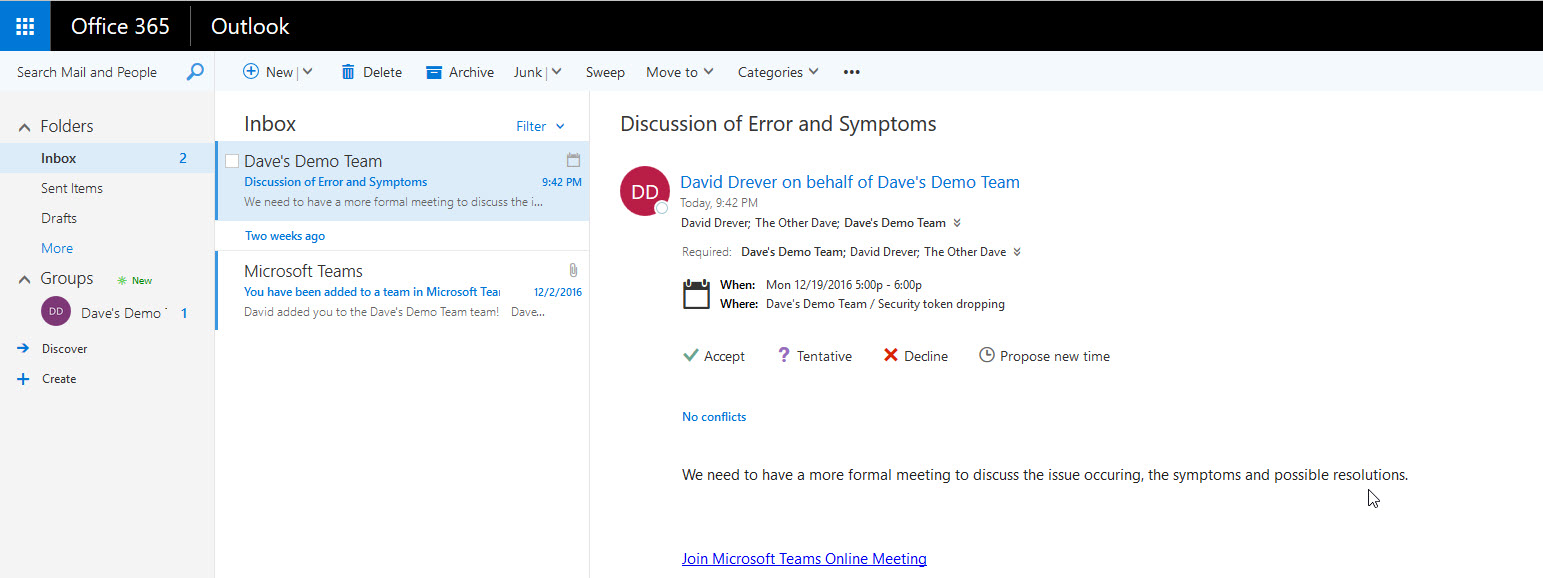Click the 9:42 PM timestamp in message list
The width and height of the screenshot is (1543, 578).
pos(561,182)
